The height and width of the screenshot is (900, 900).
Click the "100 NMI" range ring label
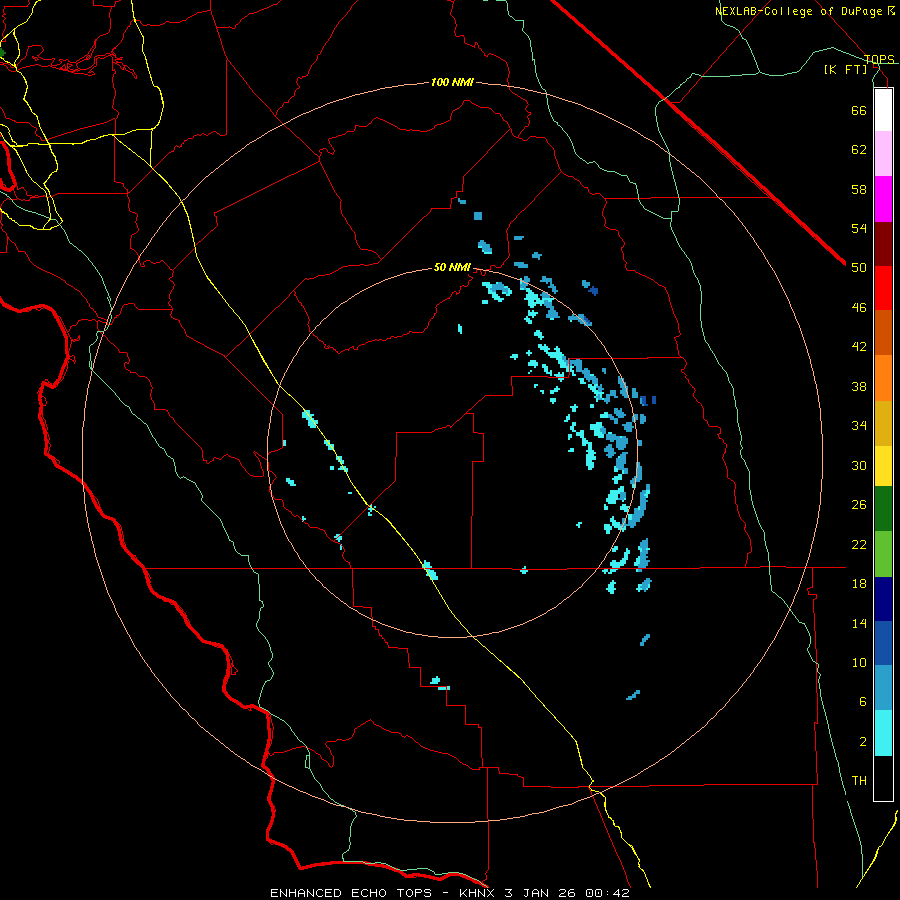tap(452, 83)
